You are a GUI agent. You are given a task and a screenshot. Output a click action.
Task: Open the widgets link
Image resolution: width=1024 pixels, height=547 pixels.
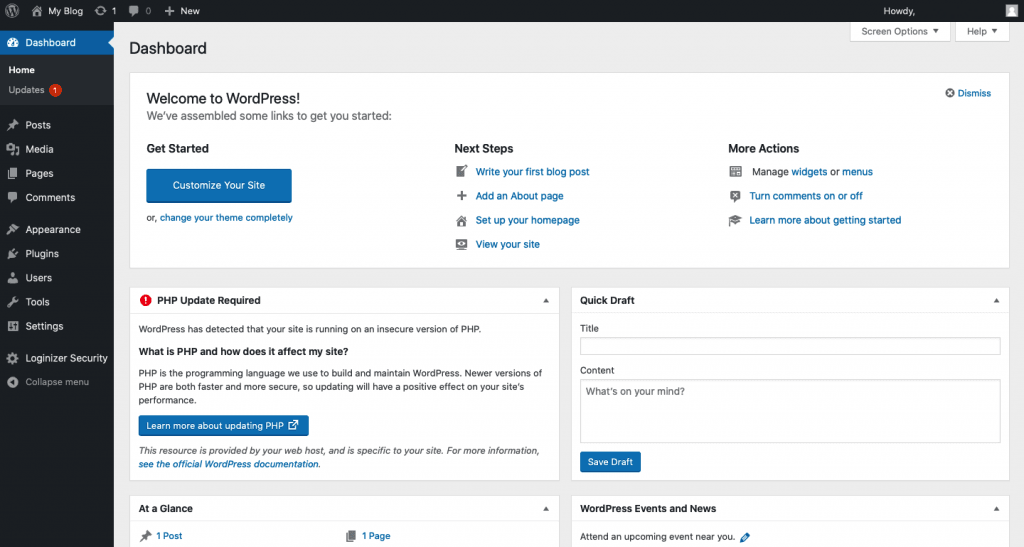pos(809,172)
